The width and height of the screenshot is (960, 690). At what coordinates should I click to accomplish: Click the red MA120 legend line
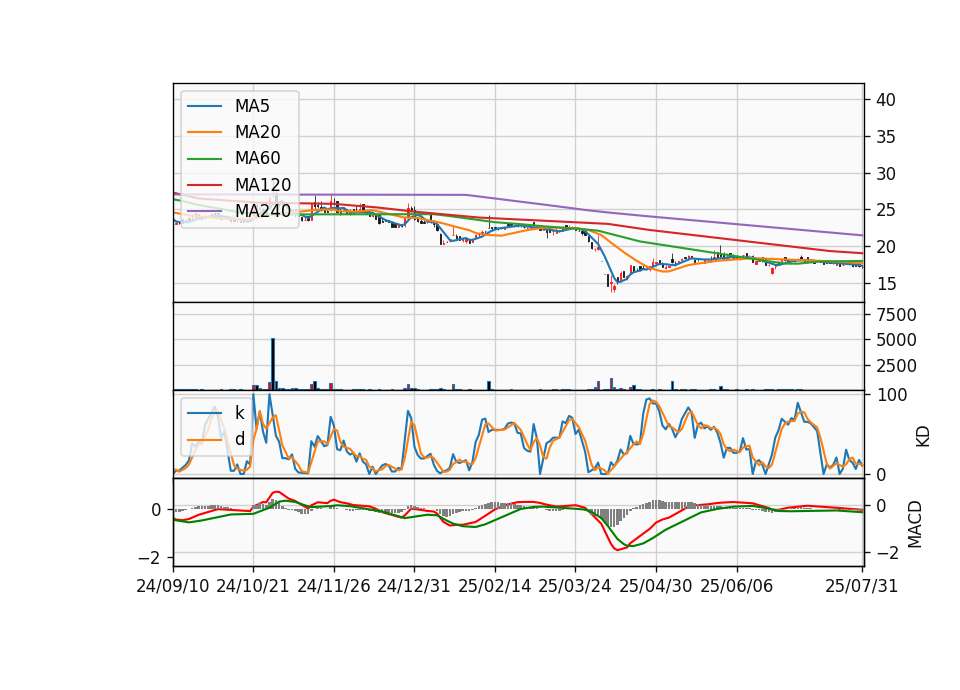tap(204, 186)
